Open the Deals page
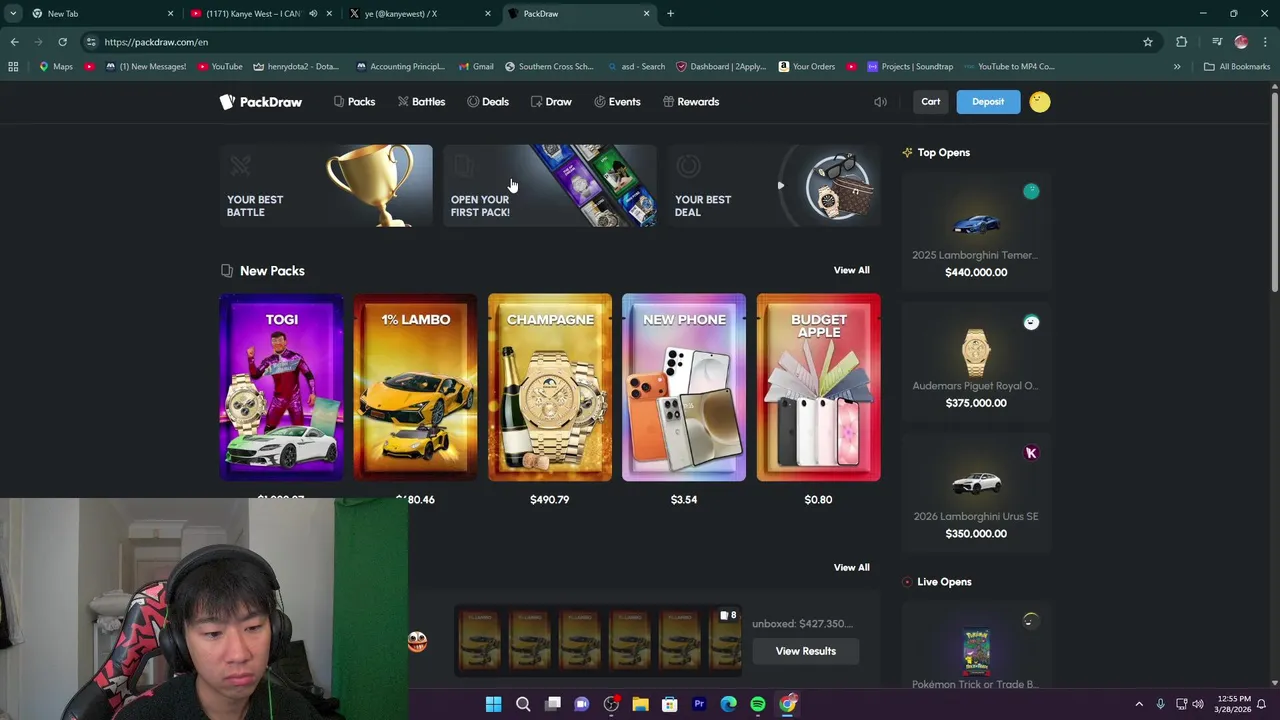The width and height of the screenshot is (1280, 720). coord(488,102)
